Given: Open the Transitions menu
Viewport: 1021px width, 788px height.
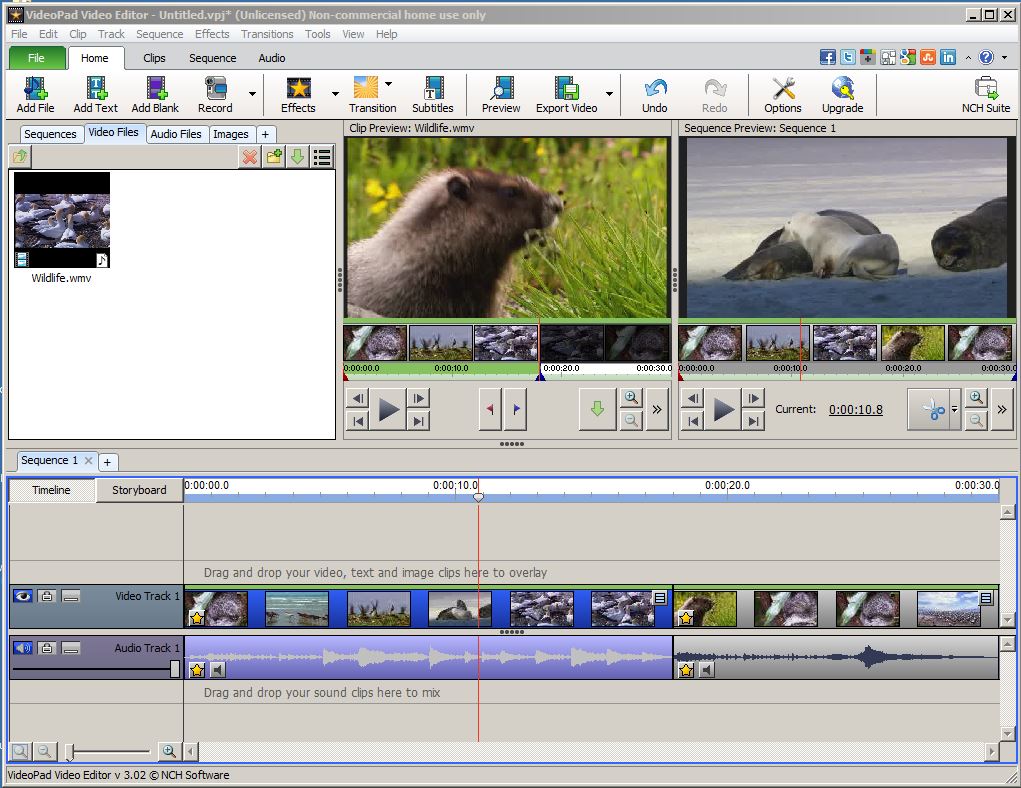Looking at the screenshot, I should (267, 34).
